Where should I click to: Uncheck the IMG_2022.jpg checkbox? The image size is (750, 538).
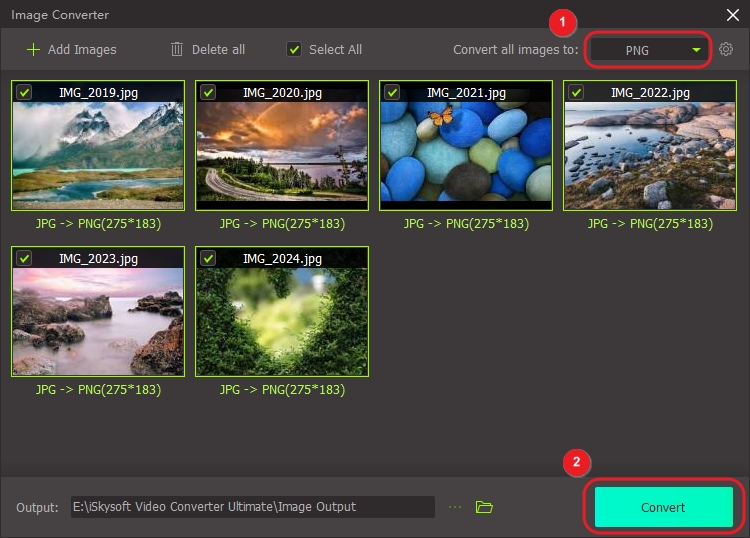click(x=576, y=92)
